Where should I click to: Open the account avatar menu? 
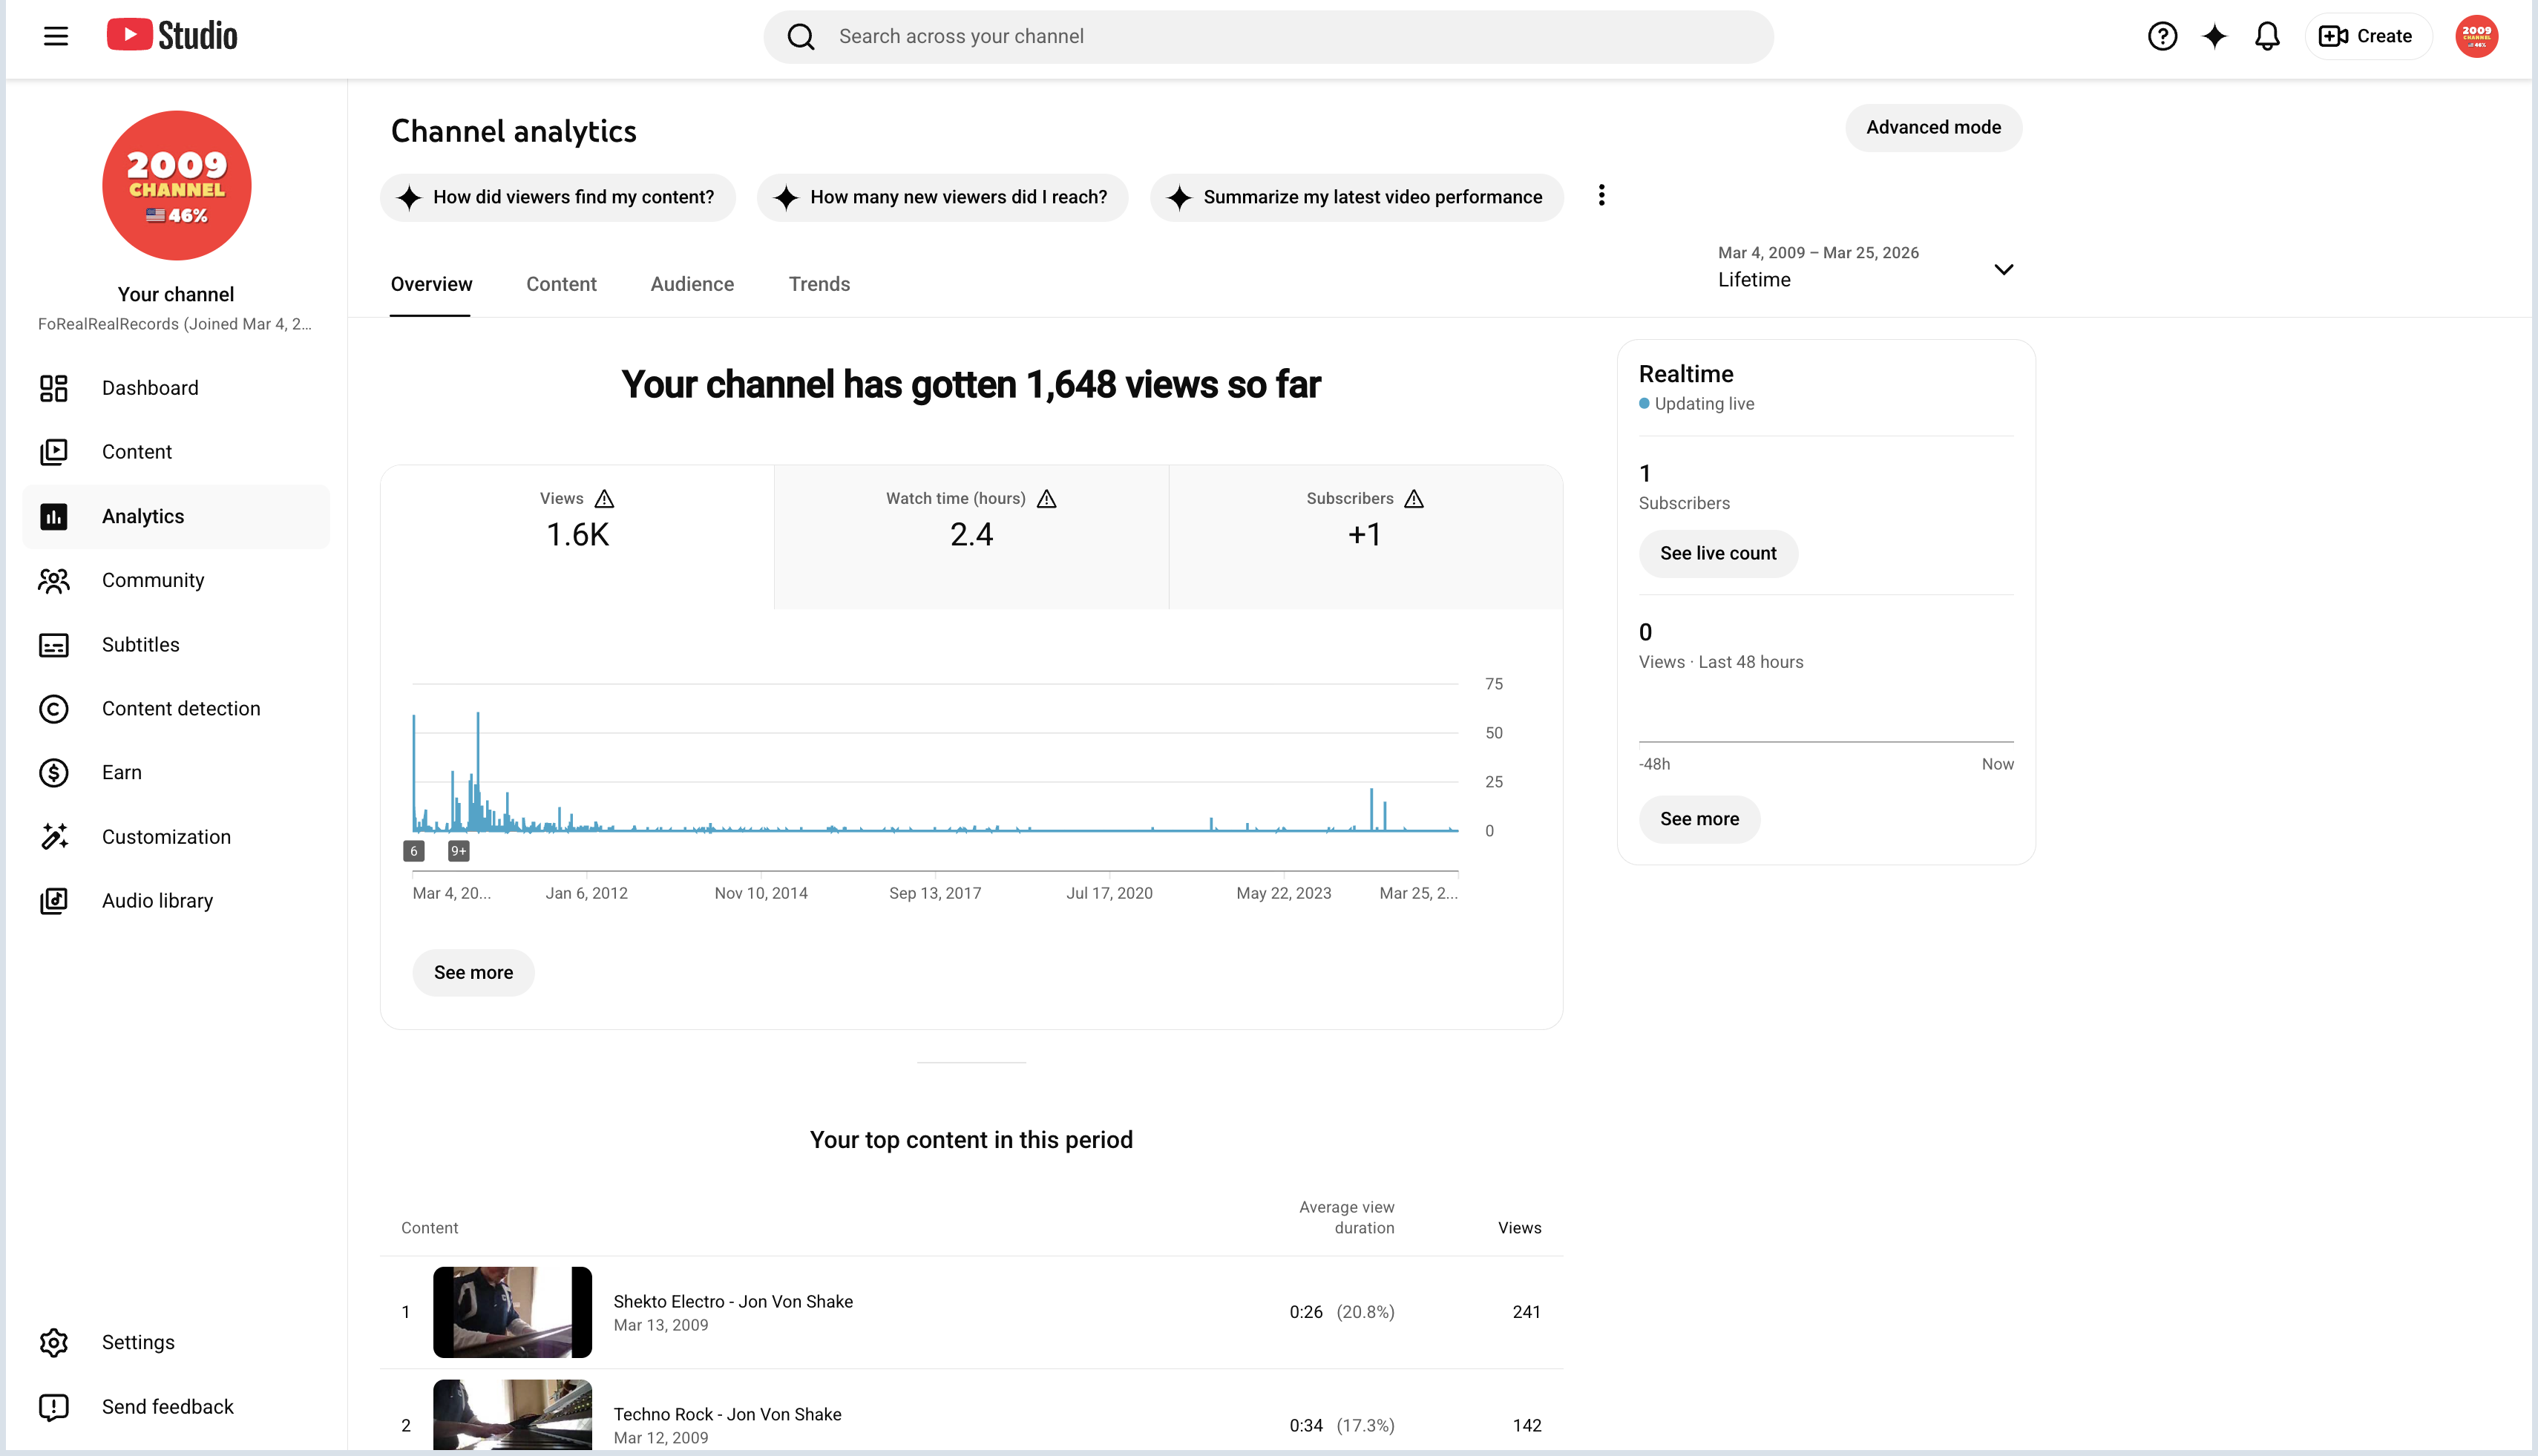(x=2476, y=36)
